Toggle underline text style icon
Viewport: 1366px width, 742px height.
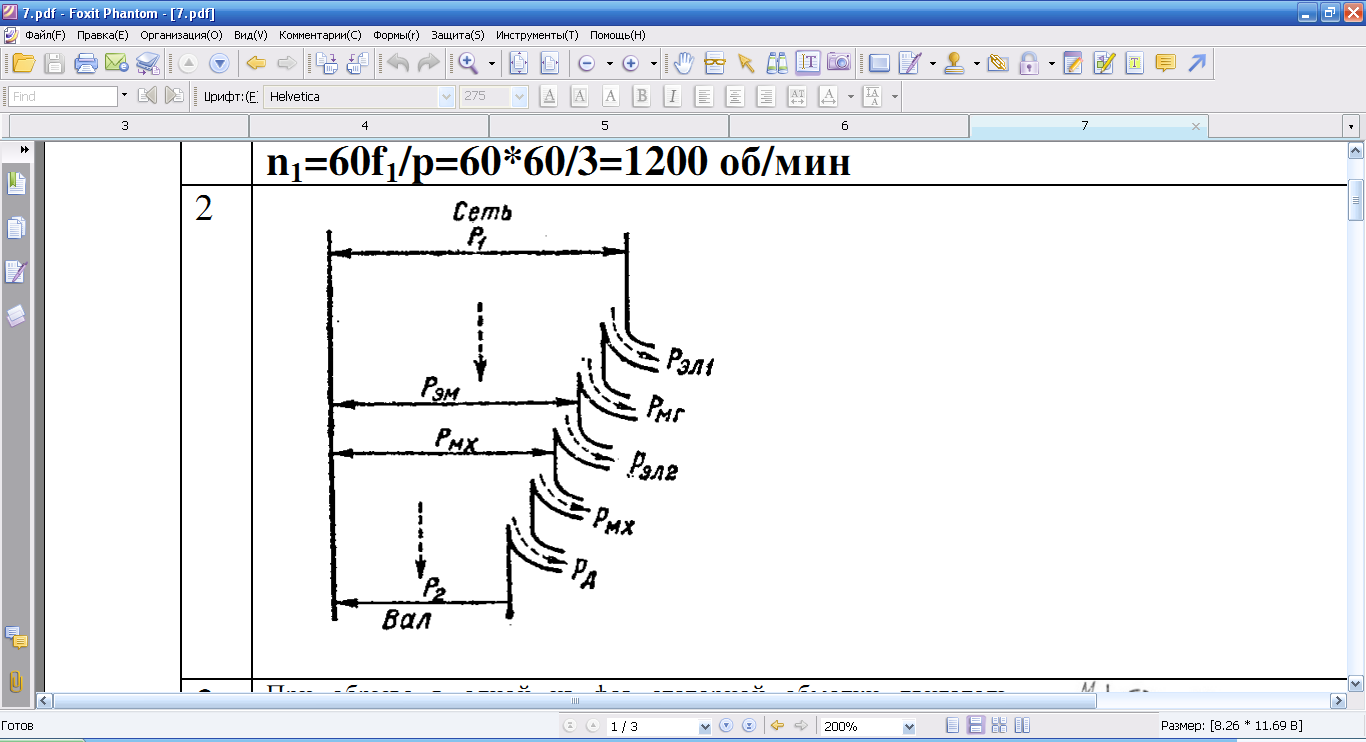549,97
